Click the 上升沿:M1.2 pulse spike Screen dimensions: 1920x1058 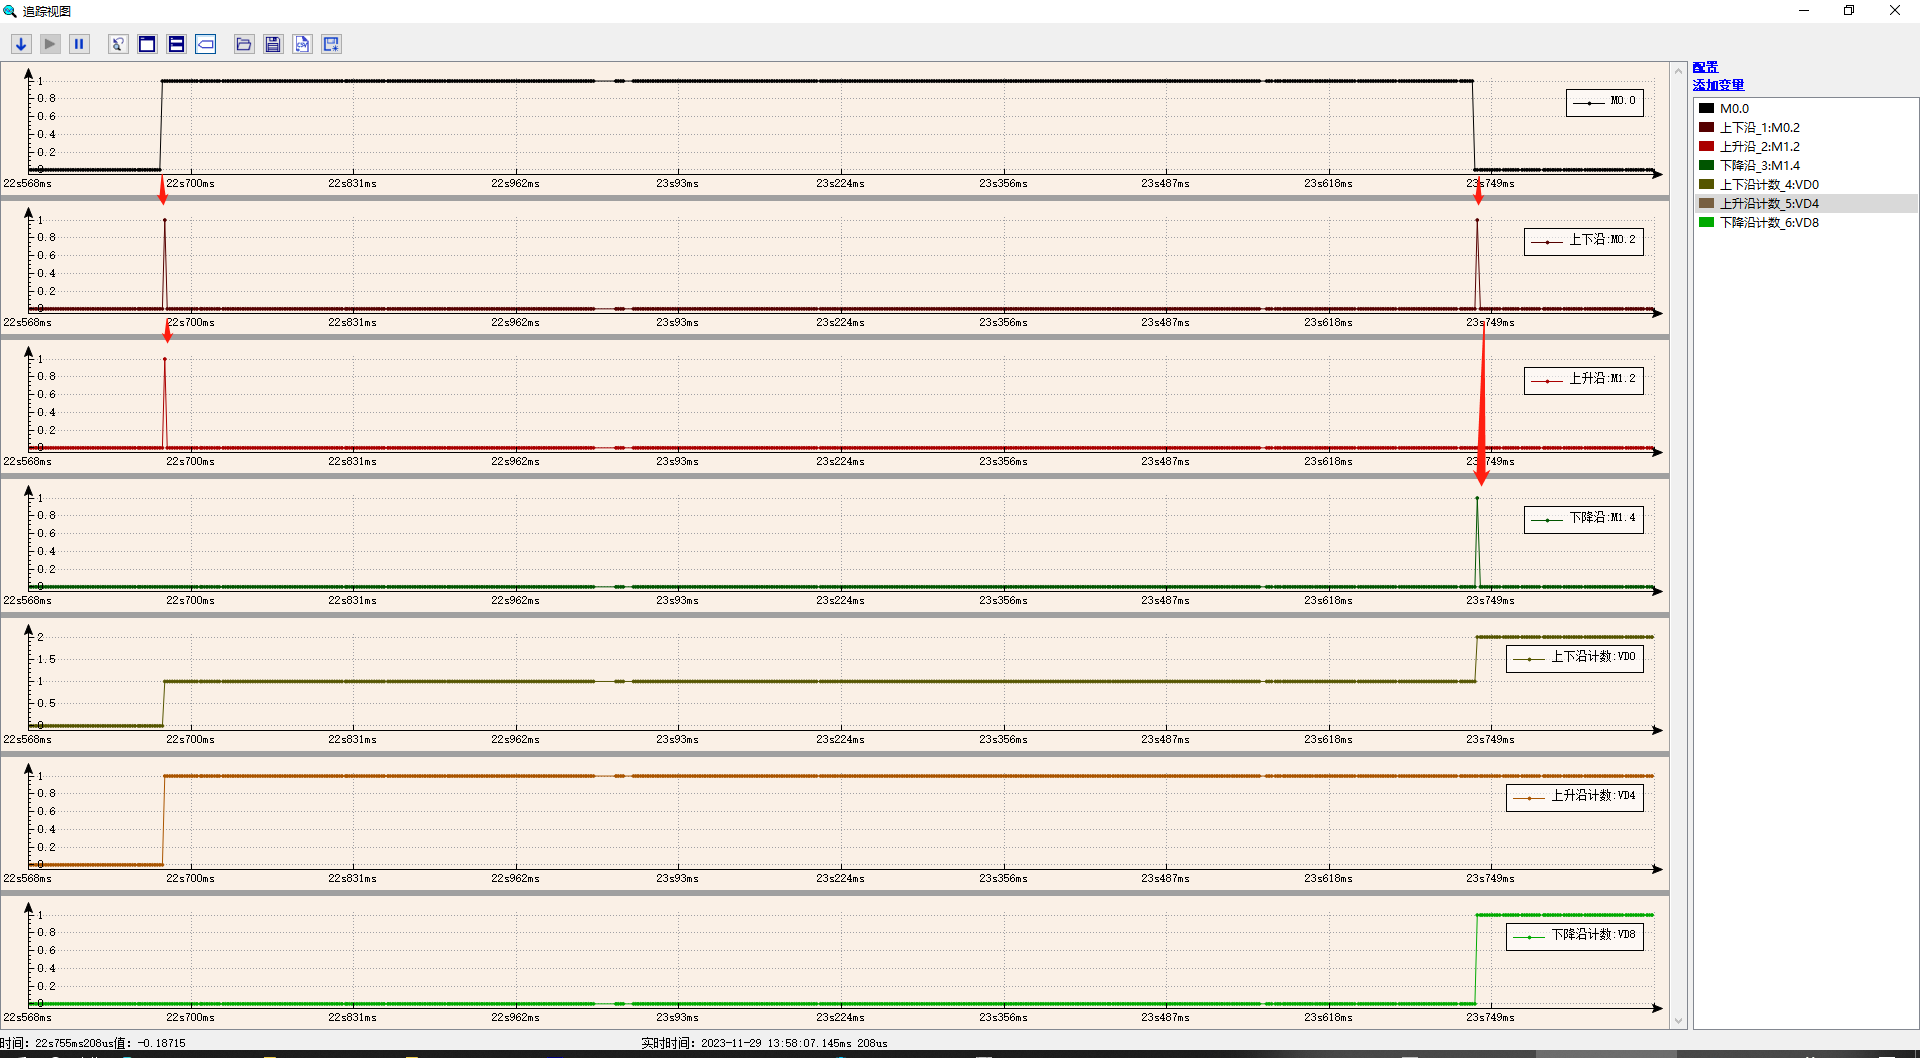tap(165, 403)
